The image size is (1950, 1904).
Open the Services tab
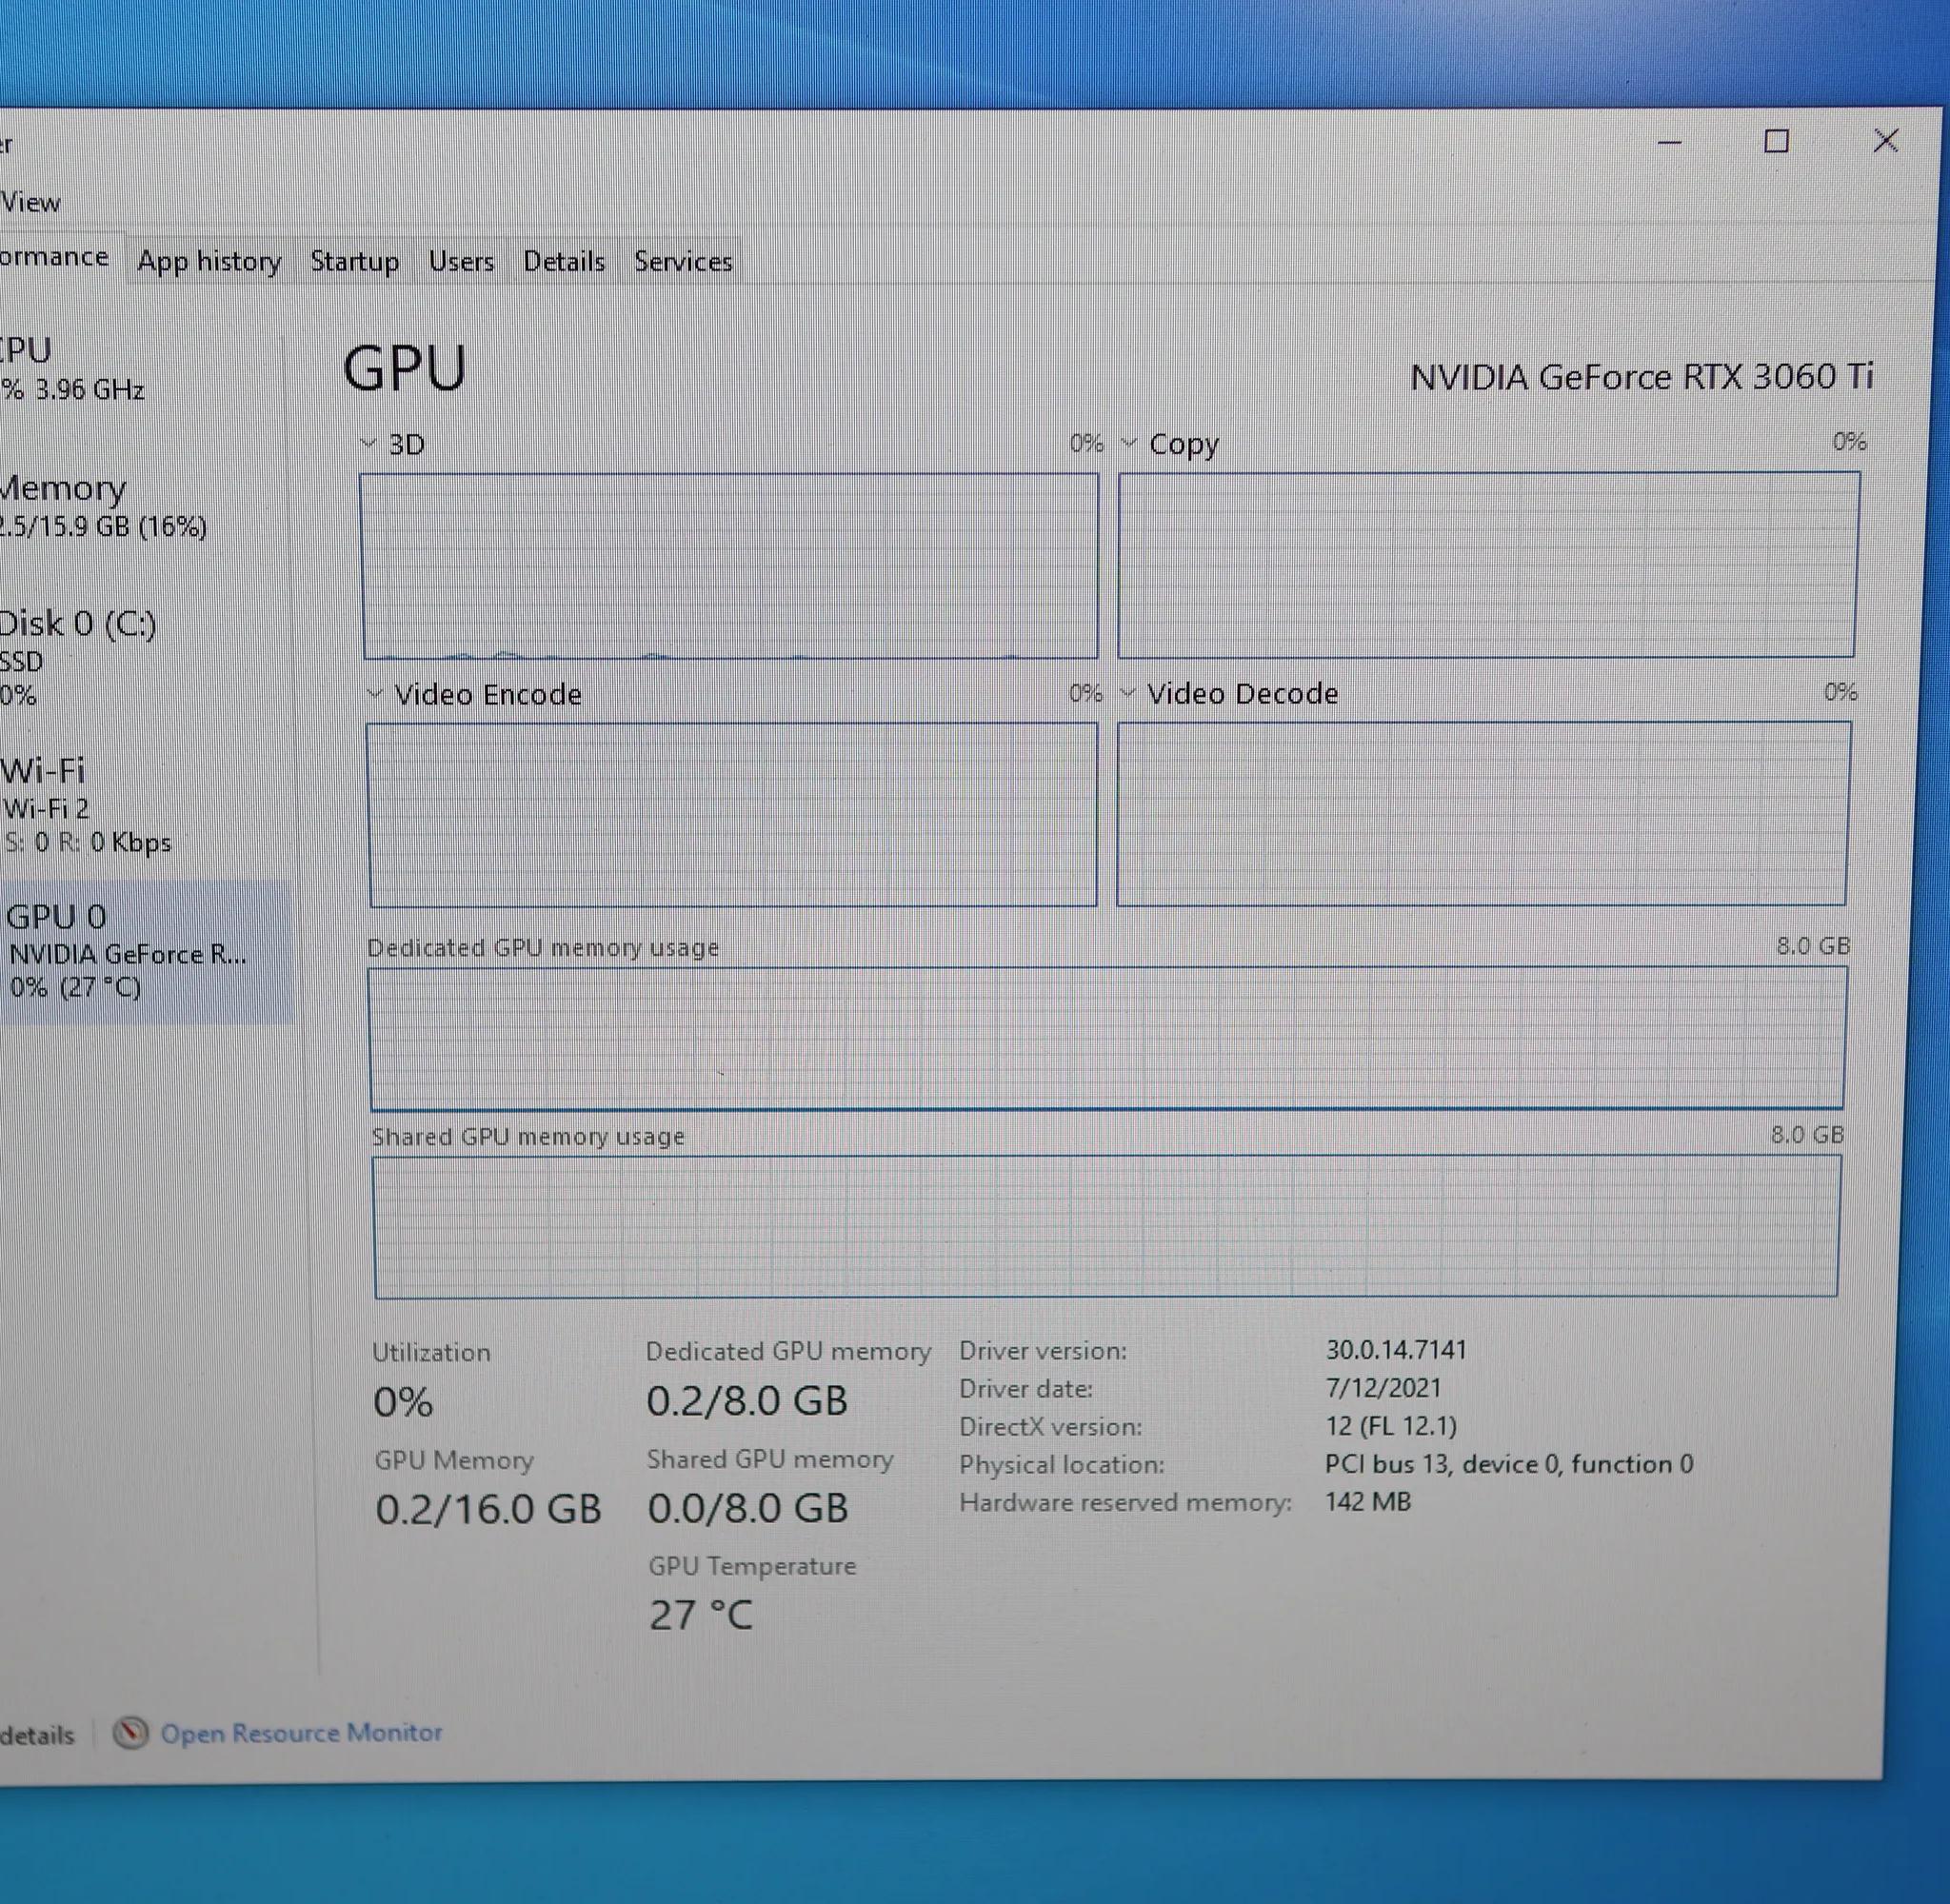[683, 261]
